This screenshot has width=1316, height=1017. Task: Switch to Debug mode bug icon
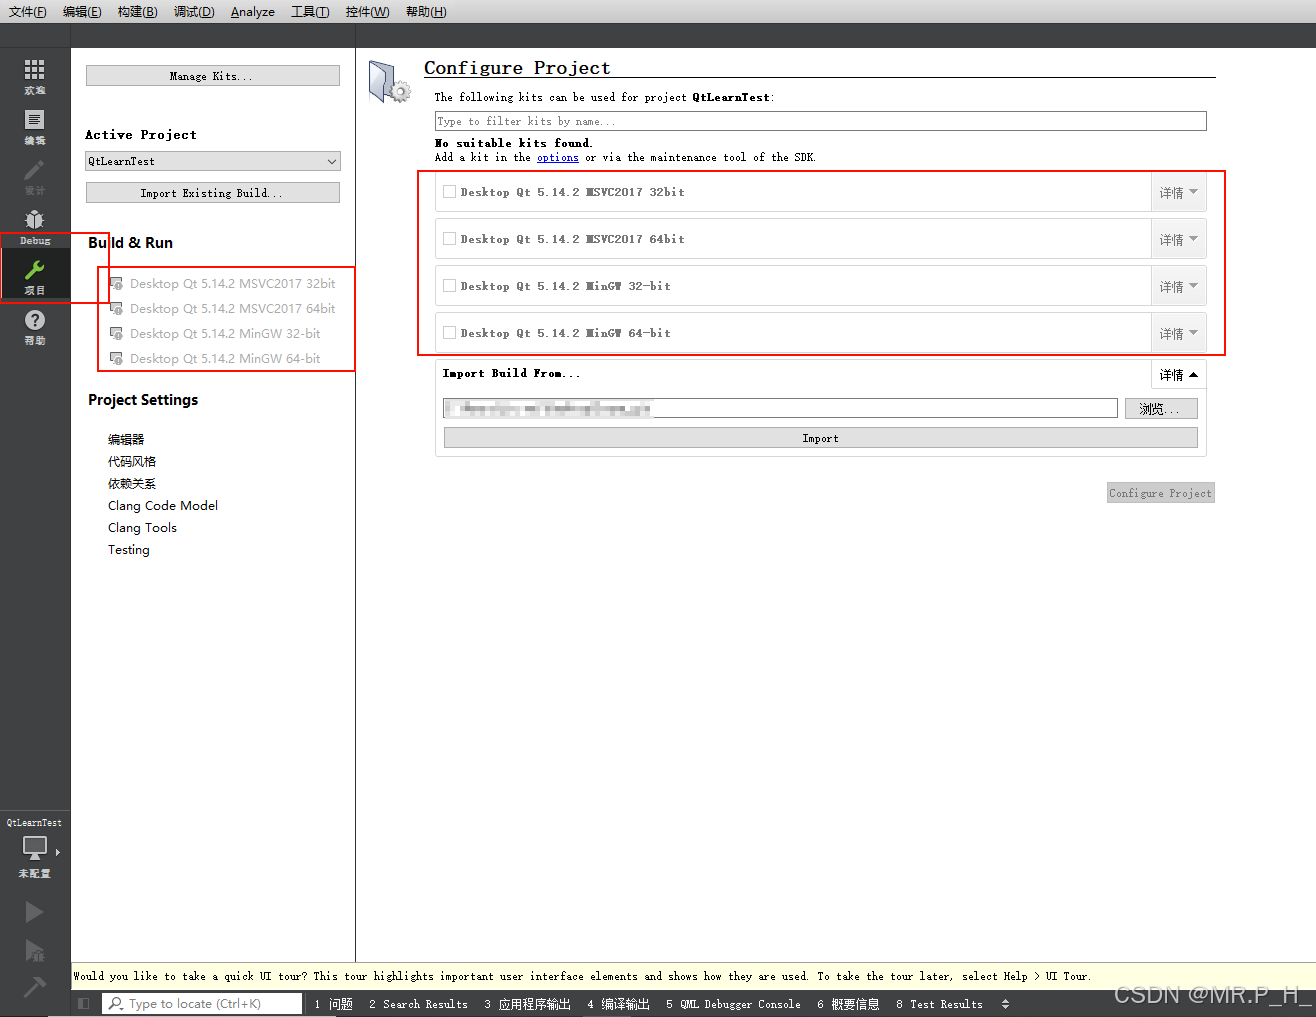pos(35,220)
